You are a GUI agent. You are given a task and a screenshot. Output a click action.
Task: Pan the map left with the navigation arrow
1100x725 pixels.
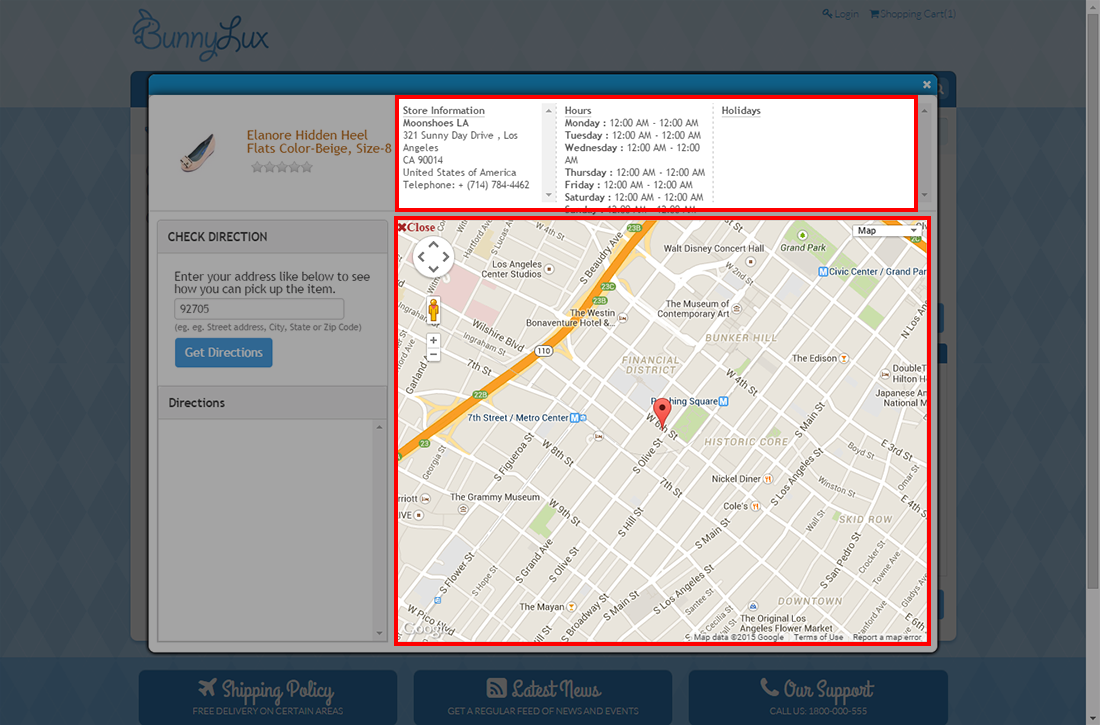pos(421,258)
